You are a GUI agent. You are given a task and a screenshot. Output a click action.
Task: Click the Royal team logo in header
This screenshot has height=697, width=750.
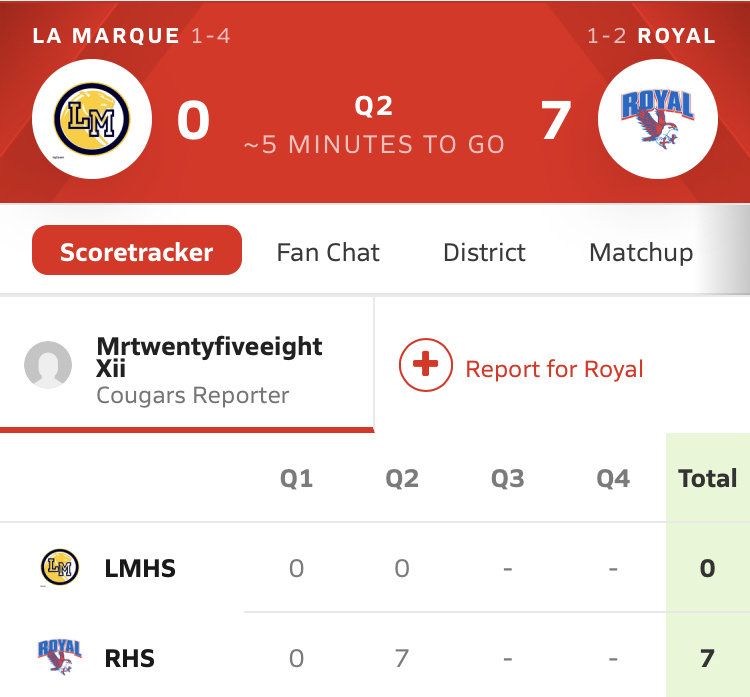(658, 118)
